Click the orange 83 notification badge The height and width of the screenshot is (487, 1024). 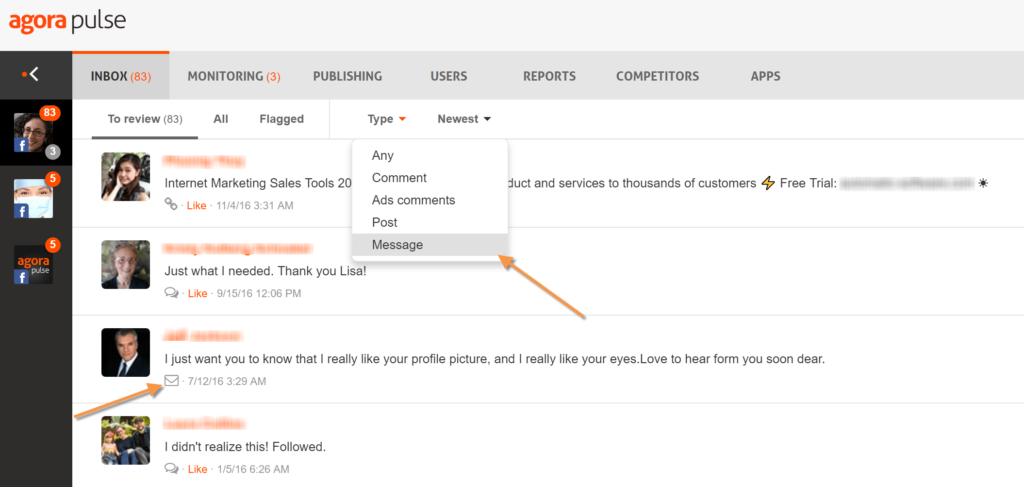50,112
